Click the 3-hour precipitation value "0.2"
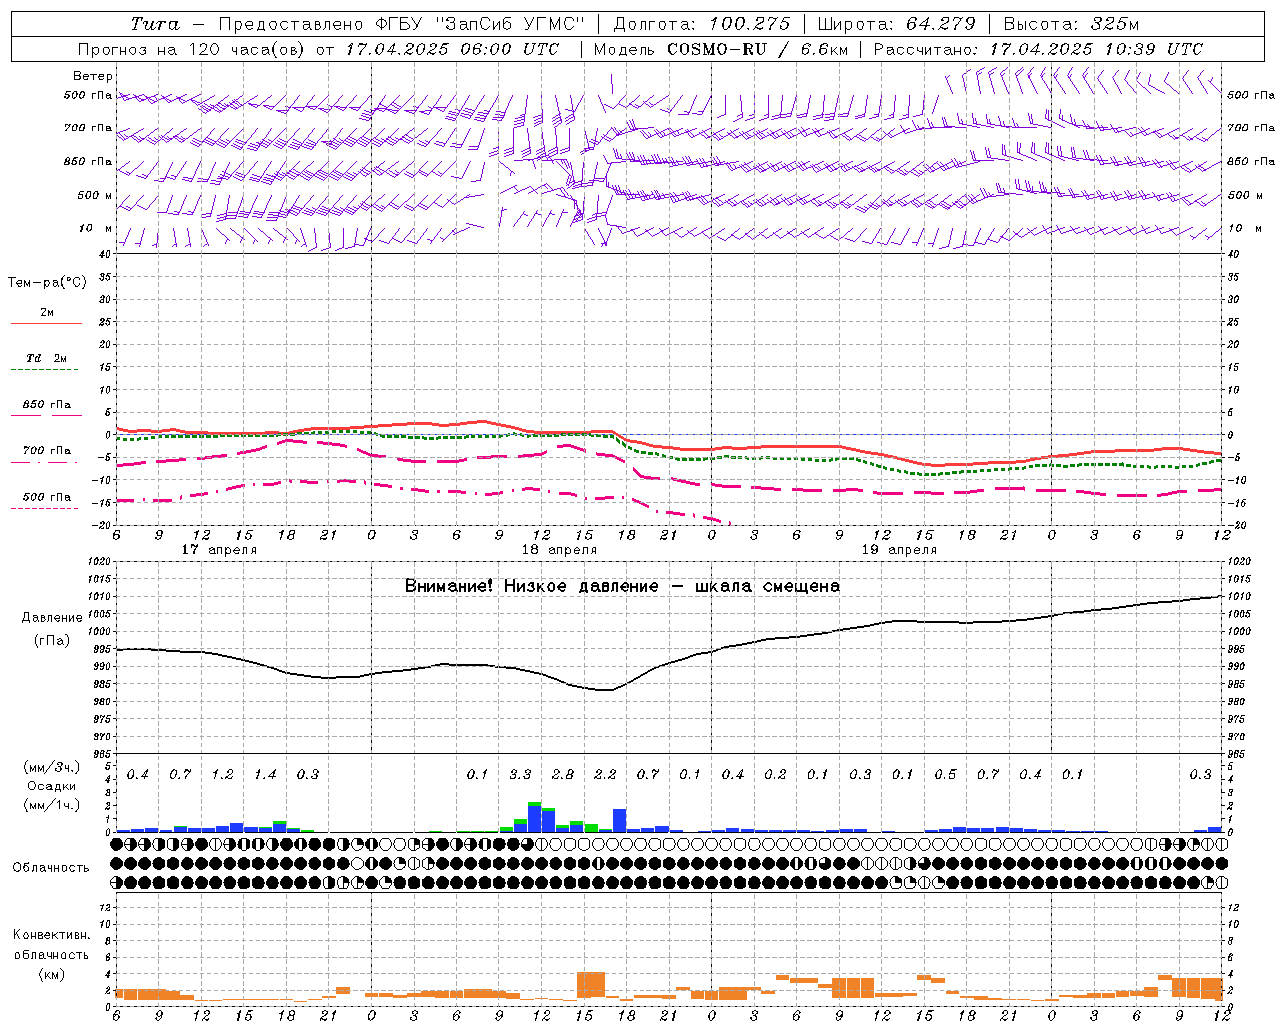The height and width of the screenshot is (1024, 1280). click(775, 775)
